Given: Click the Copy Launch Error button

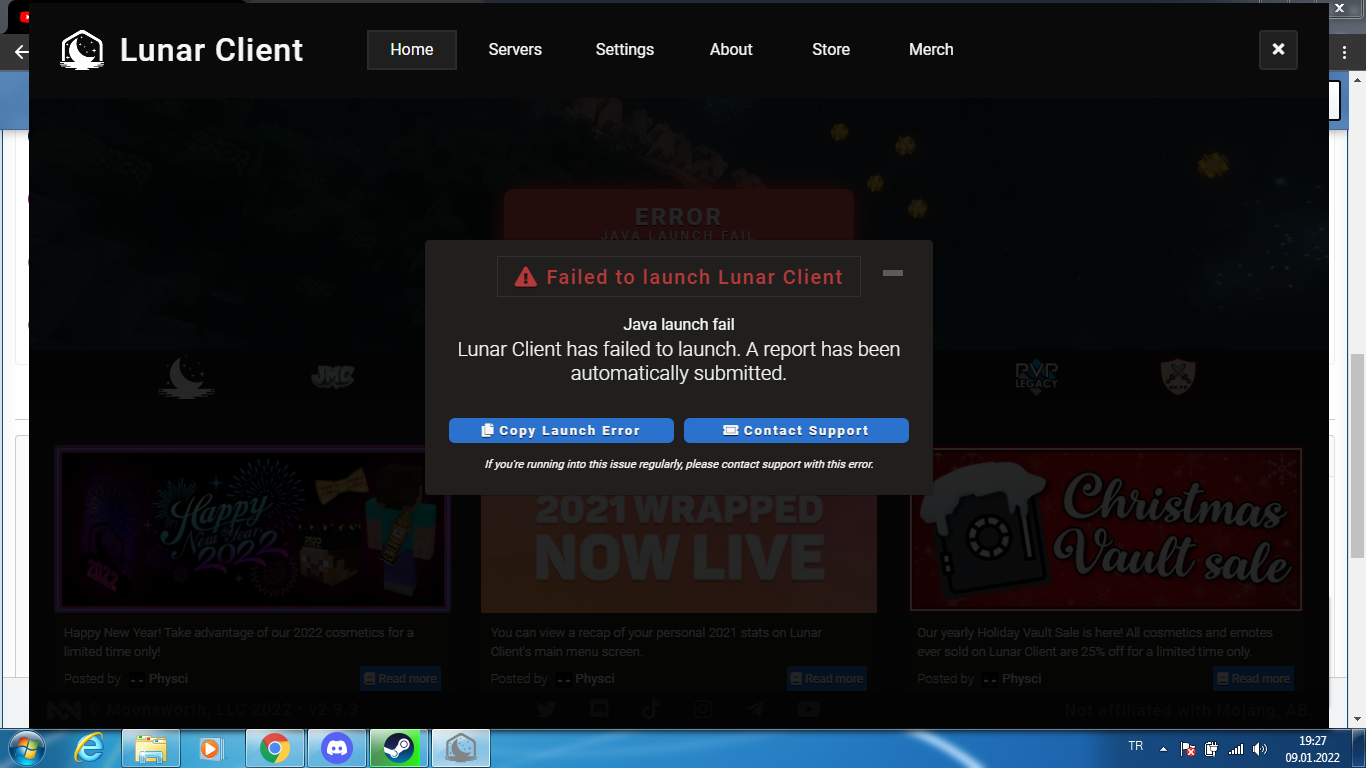Looking at the screenshot, I should pos(561,430).
